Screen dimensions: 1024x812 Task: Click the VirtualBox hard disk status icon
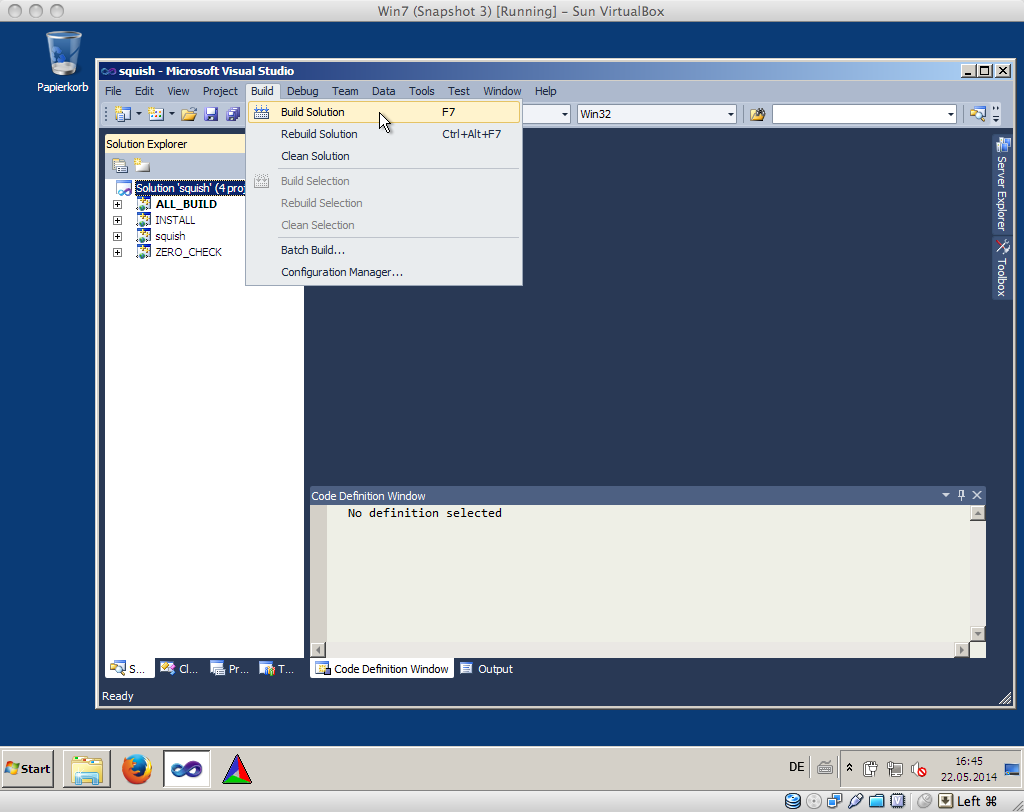(x=792, y=801)
